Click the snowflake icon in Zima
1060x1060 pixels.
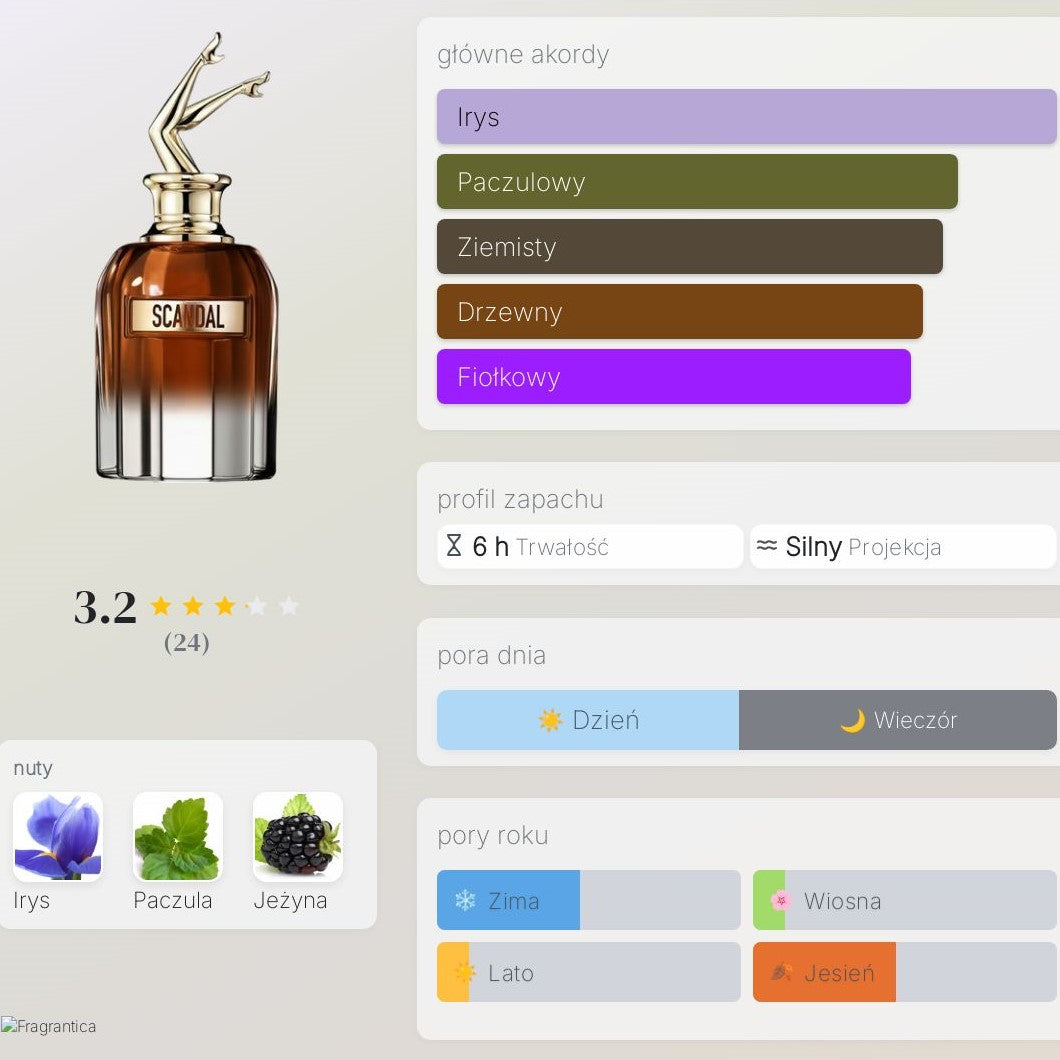465,900
